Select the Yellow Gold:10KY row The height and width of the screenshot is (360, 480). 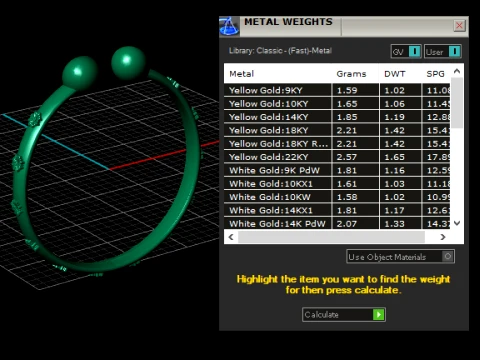[x=337, y=104]
